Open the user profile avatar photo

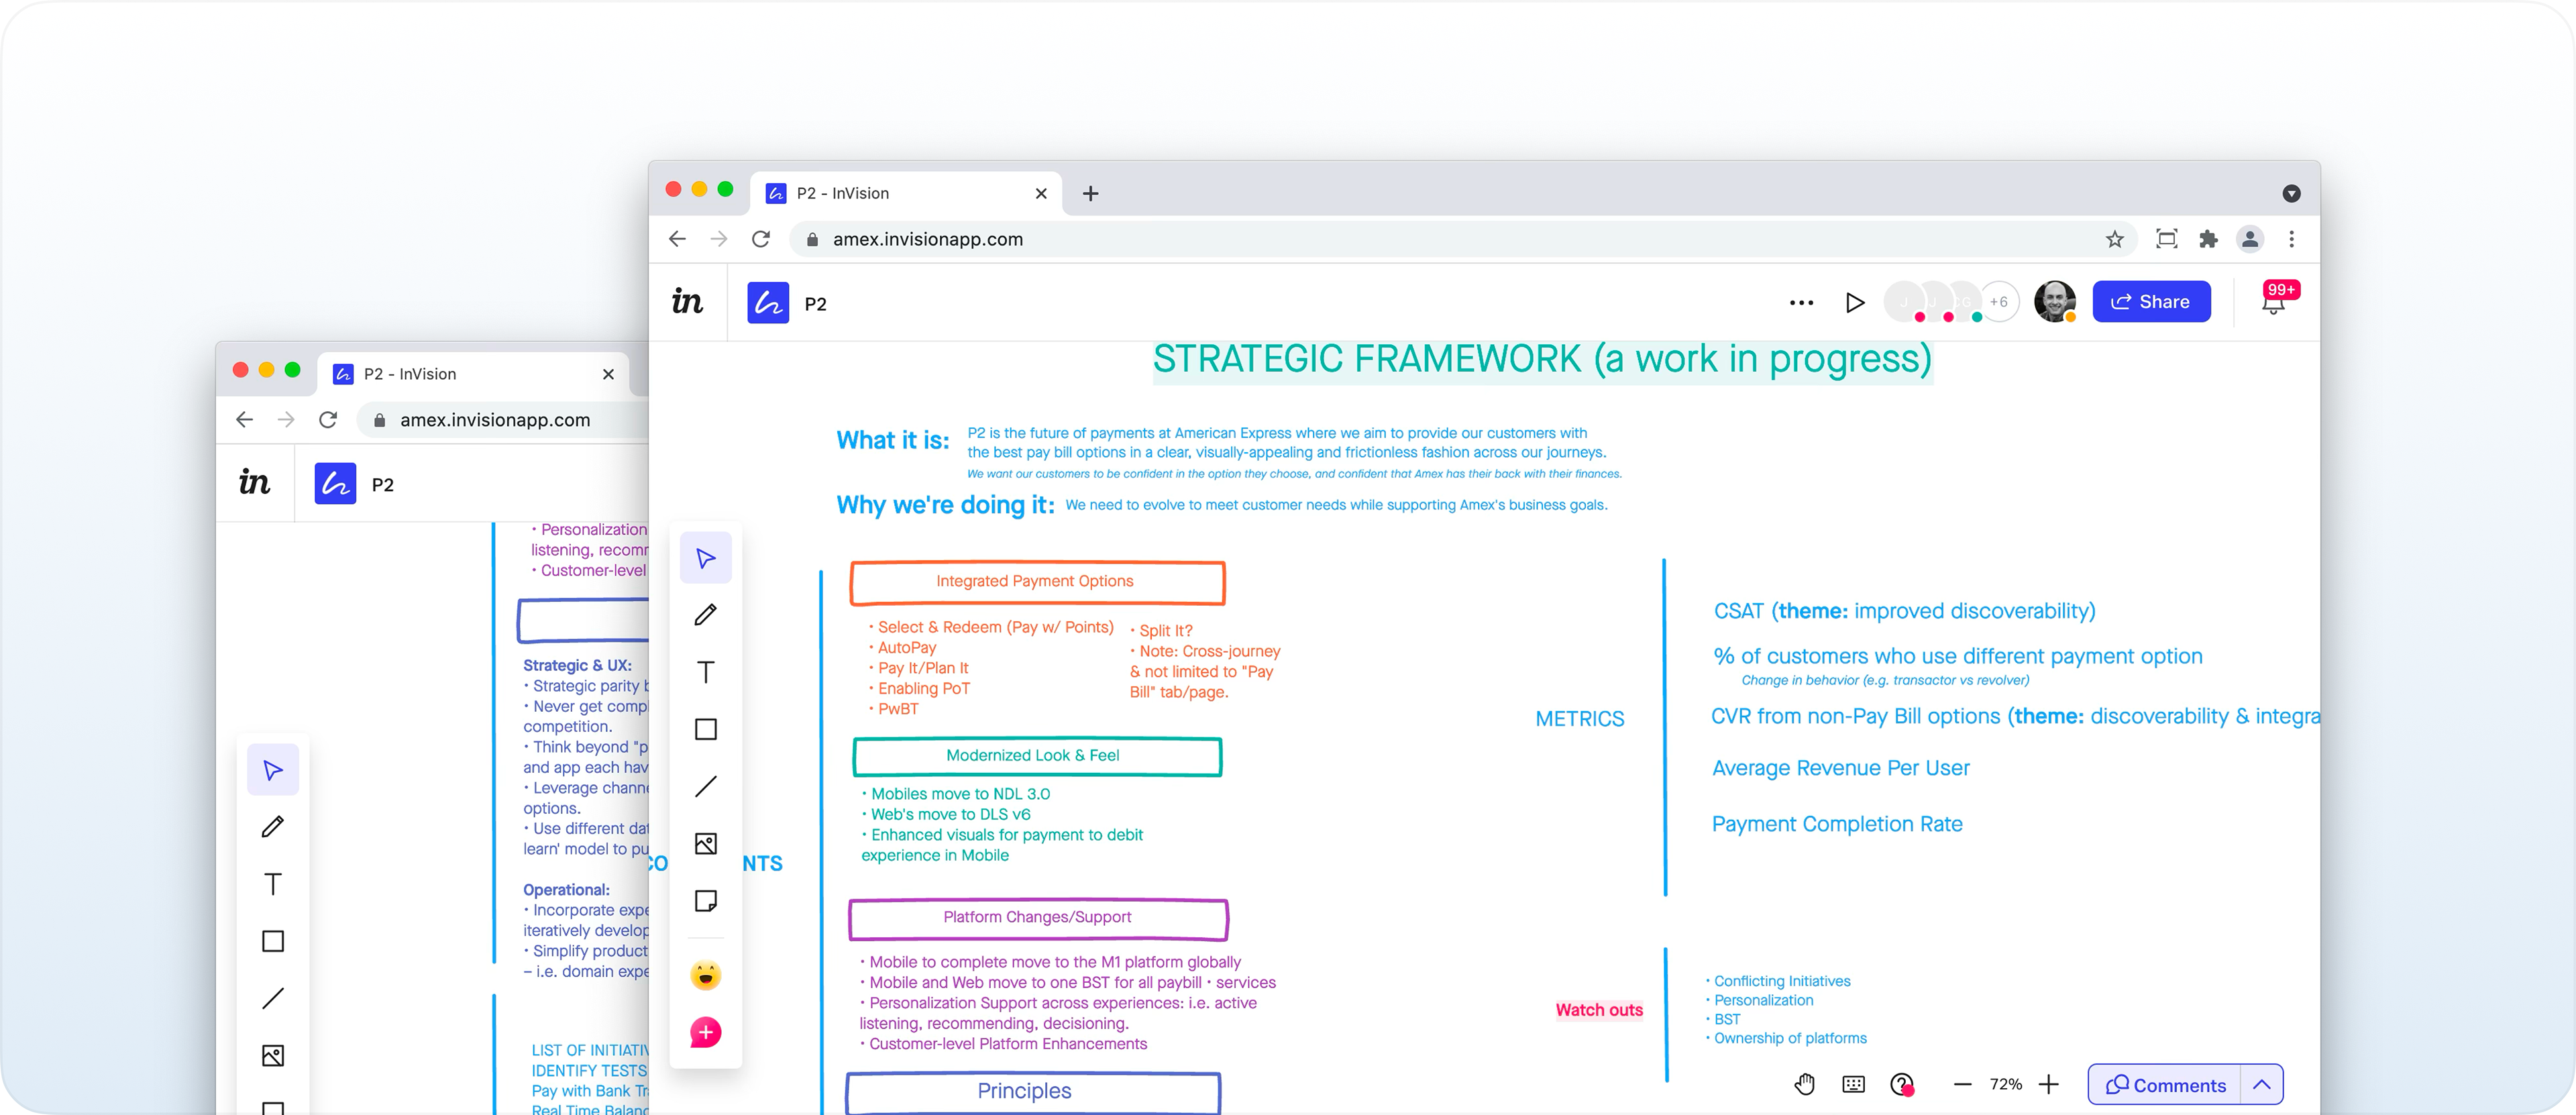tap(2054, 301)
